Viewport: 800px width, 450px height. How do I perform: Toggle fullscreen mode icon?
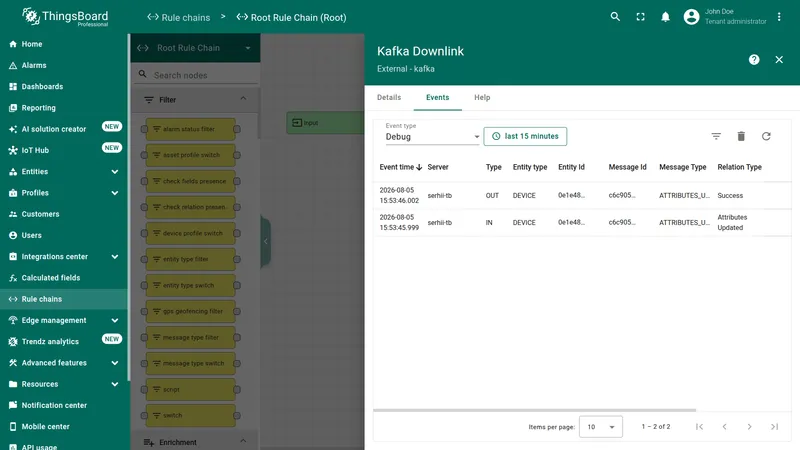(x=640, y=17)
